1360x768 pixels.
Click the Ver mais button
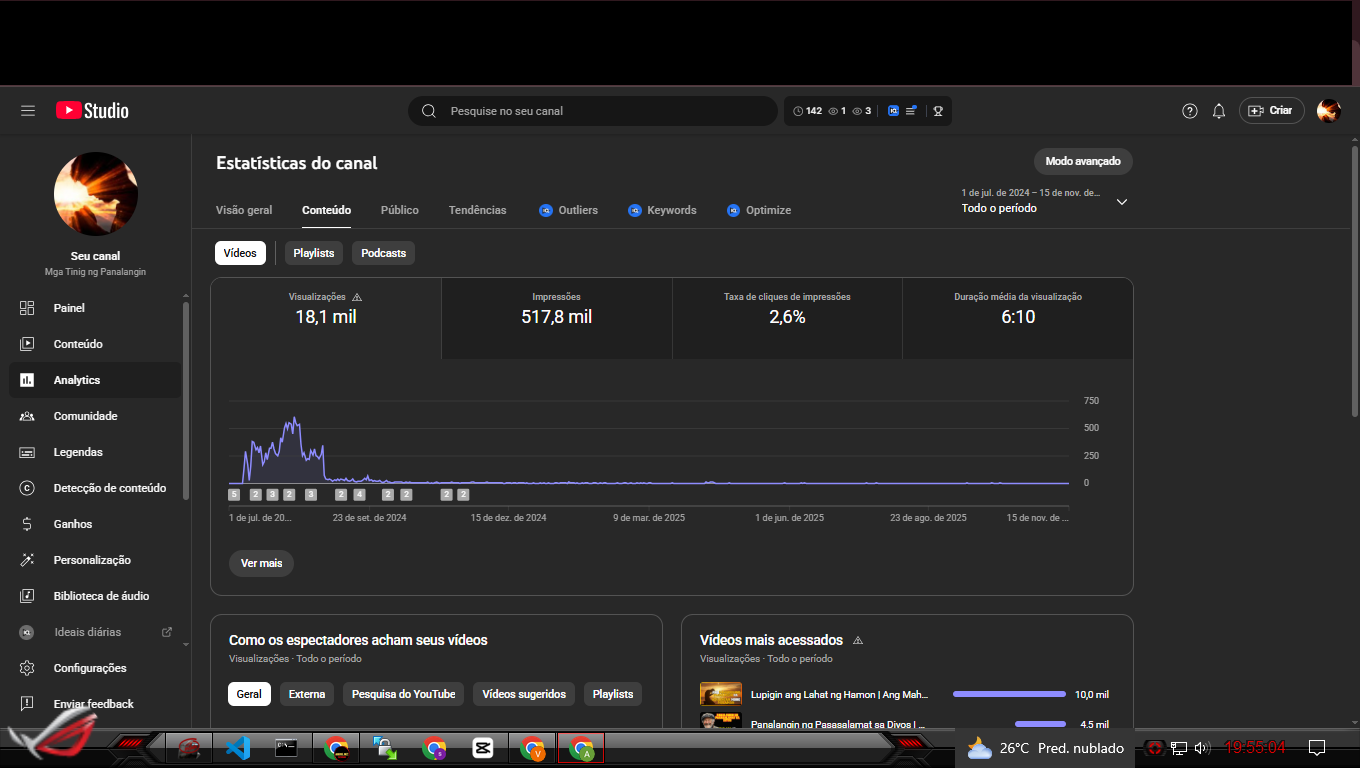point(261,563)
